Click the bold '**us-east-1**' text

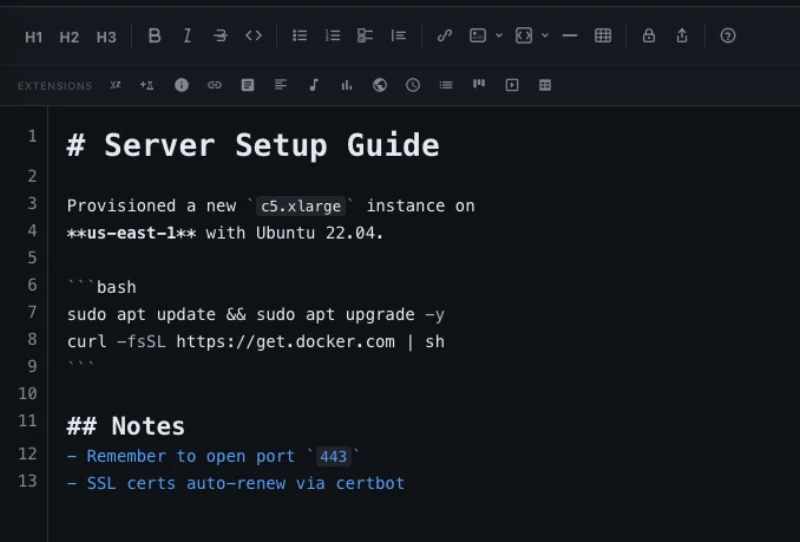click(131, 233)
